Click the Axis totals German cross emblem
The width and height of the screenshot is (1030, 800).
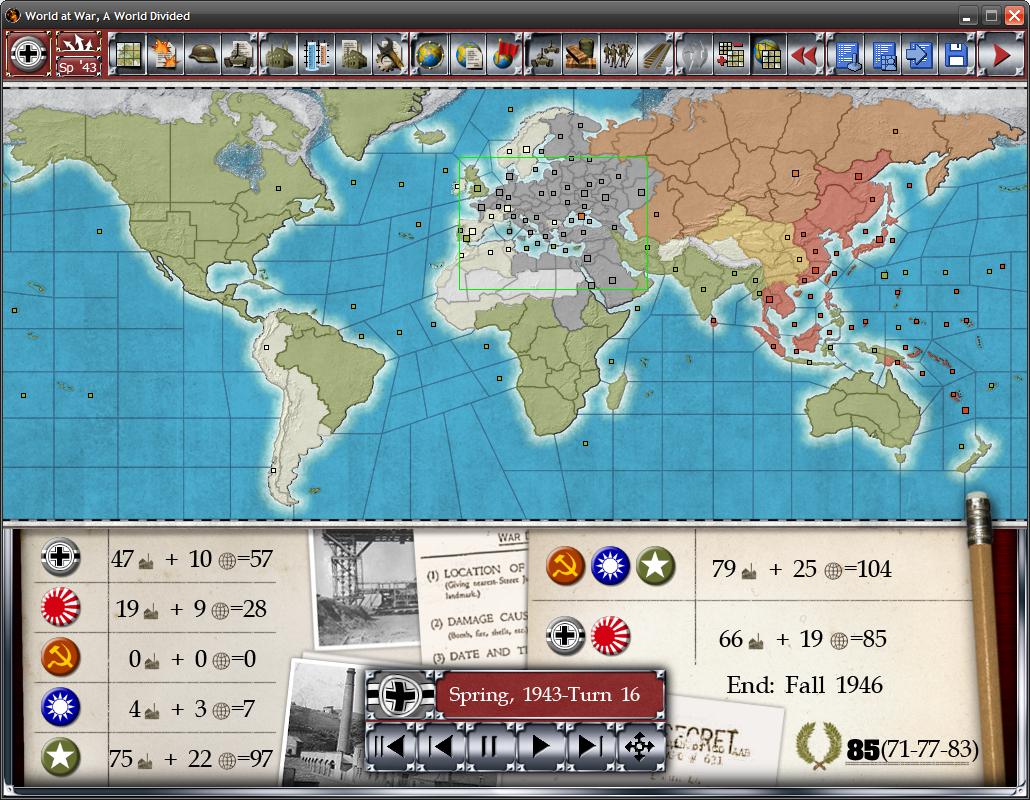click(566, 636)
